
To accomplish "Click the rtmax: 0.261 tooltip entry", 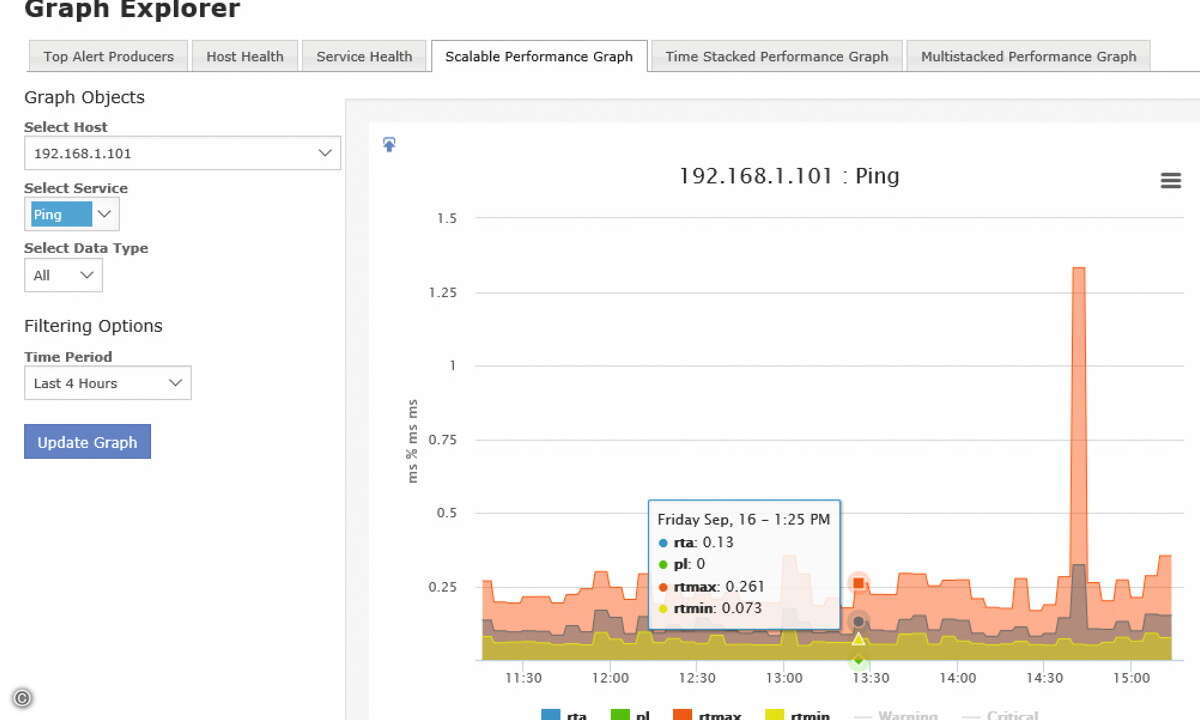I will click(710, 586).
